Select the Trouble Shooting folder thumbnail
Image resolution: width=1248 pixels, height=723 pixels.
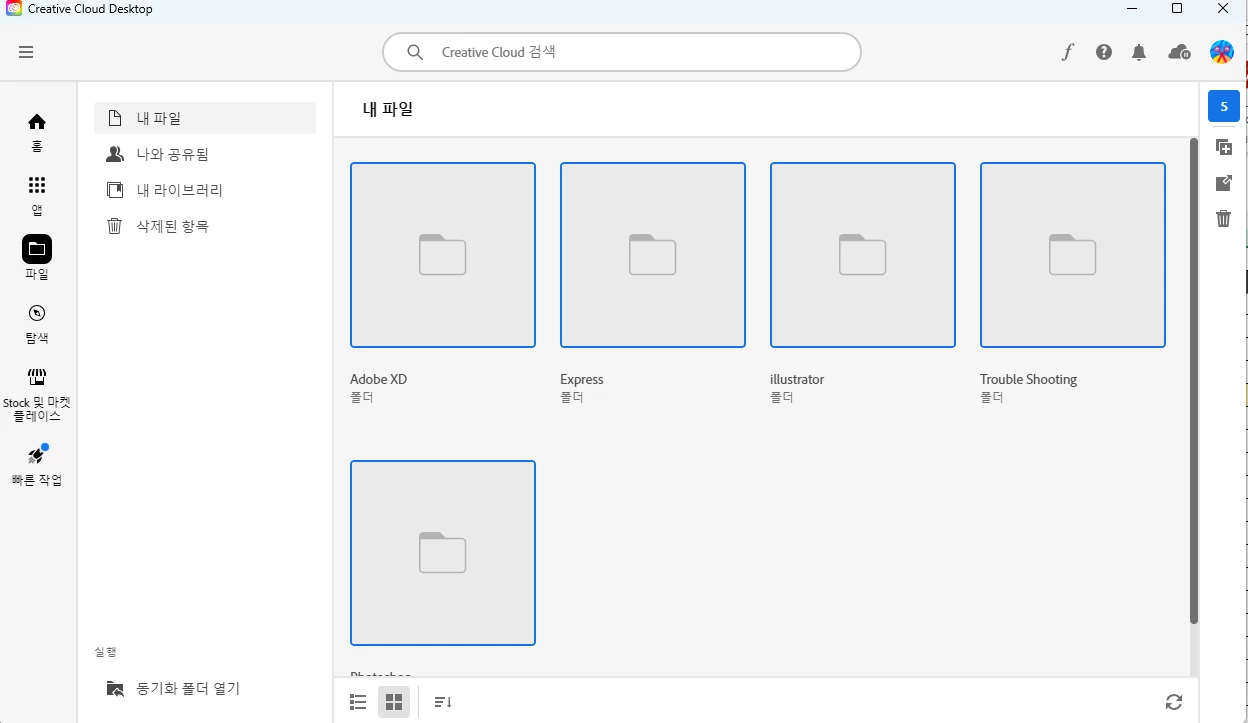click(x=1073, y=255)
